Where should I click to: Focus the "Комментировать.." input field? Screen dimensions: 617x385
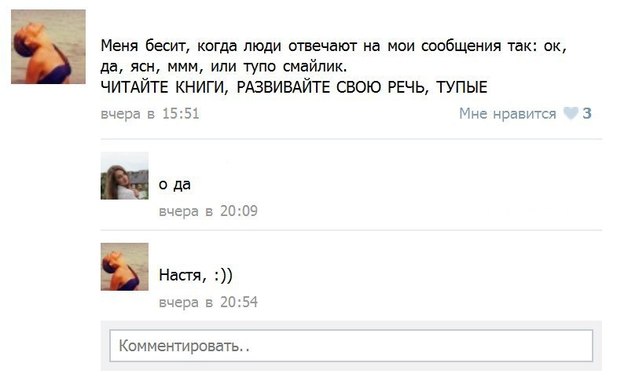(x=351, y=346)
